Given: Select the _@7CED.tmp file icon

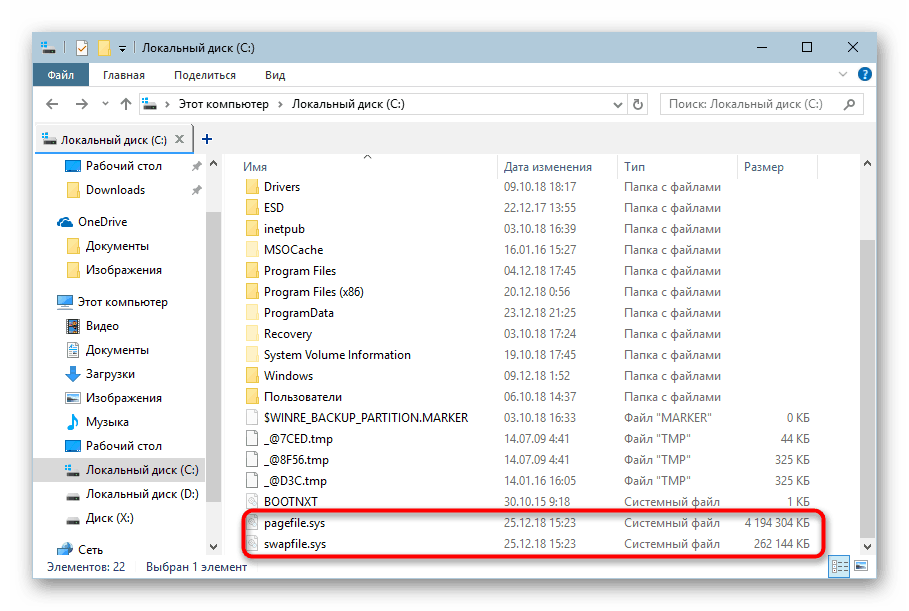Looking at the screenshot, I should tap(252, 439).
